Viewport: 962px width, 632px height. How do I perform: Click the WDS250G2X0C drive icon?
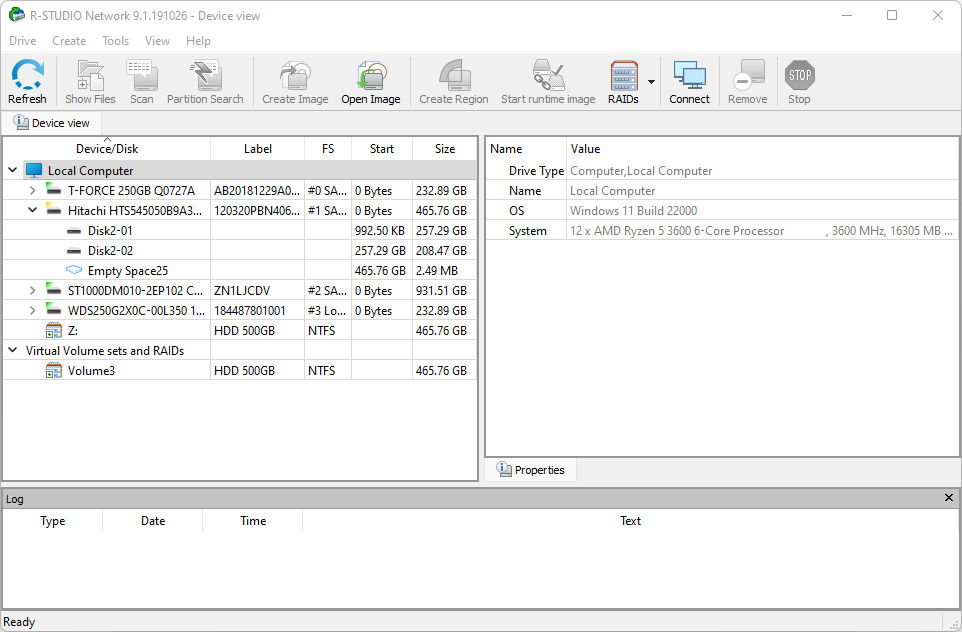[x=53, y=309]
